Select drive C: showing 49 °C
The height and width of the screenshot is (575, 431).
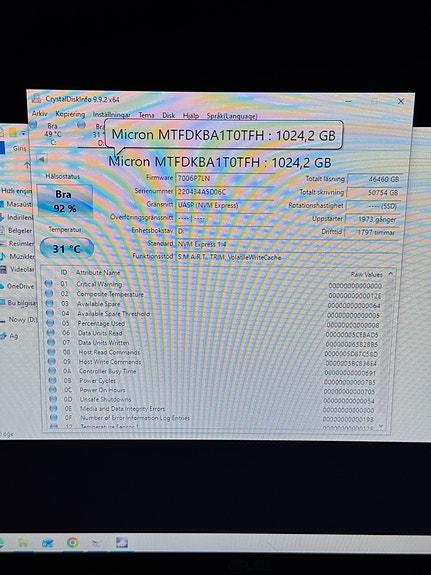(53, 134)
